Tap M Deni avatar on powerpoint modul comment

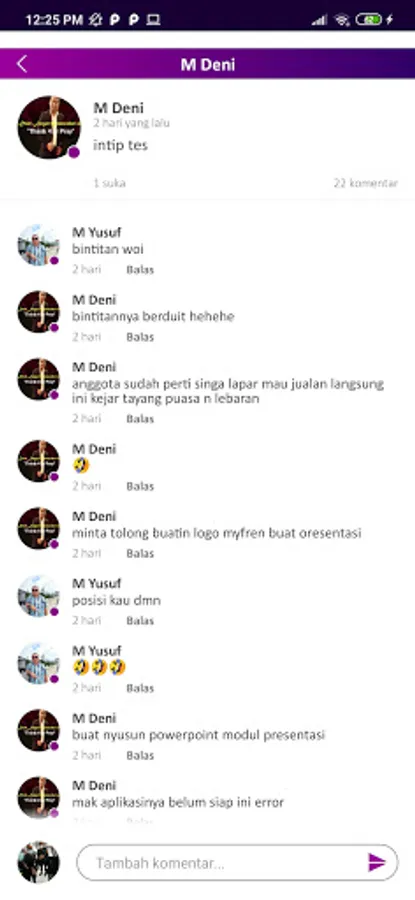(38, 730)
